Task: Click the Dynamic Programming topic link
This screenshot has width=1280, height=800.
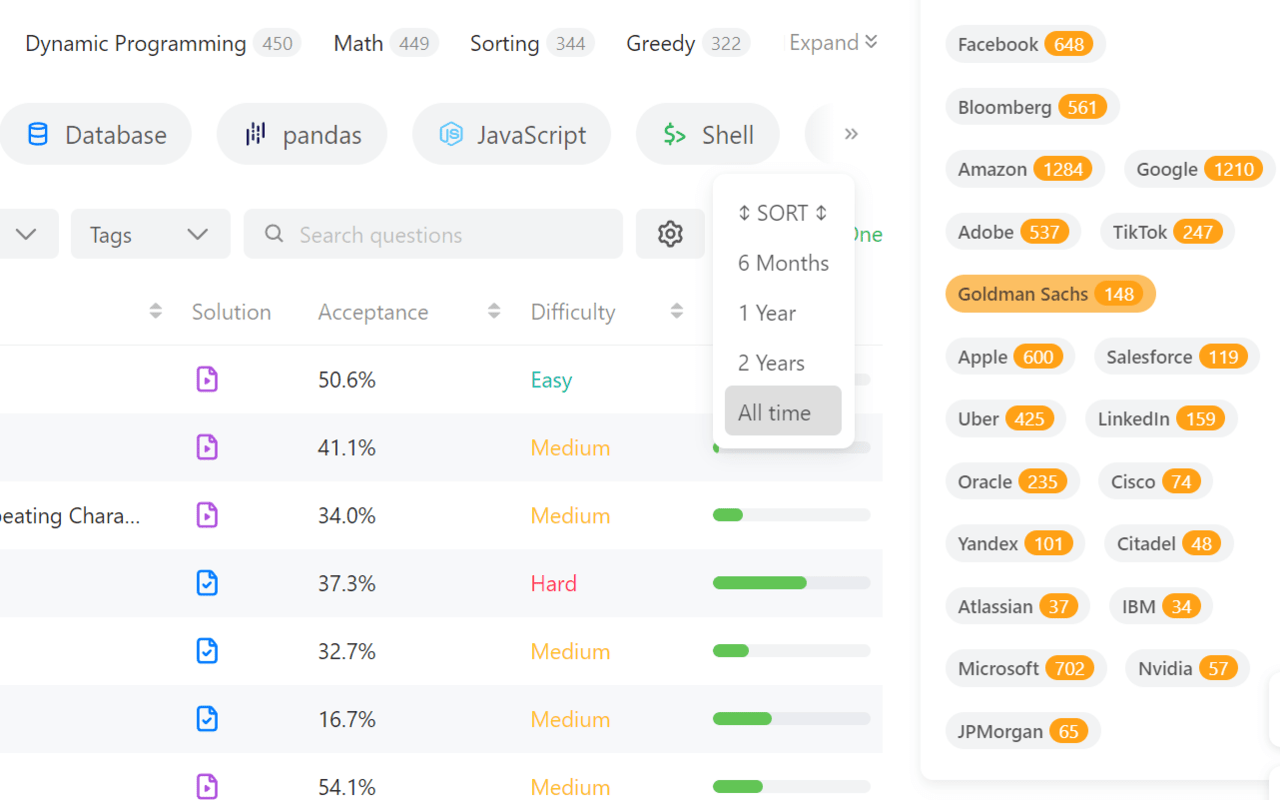Action: pos(135,44)
